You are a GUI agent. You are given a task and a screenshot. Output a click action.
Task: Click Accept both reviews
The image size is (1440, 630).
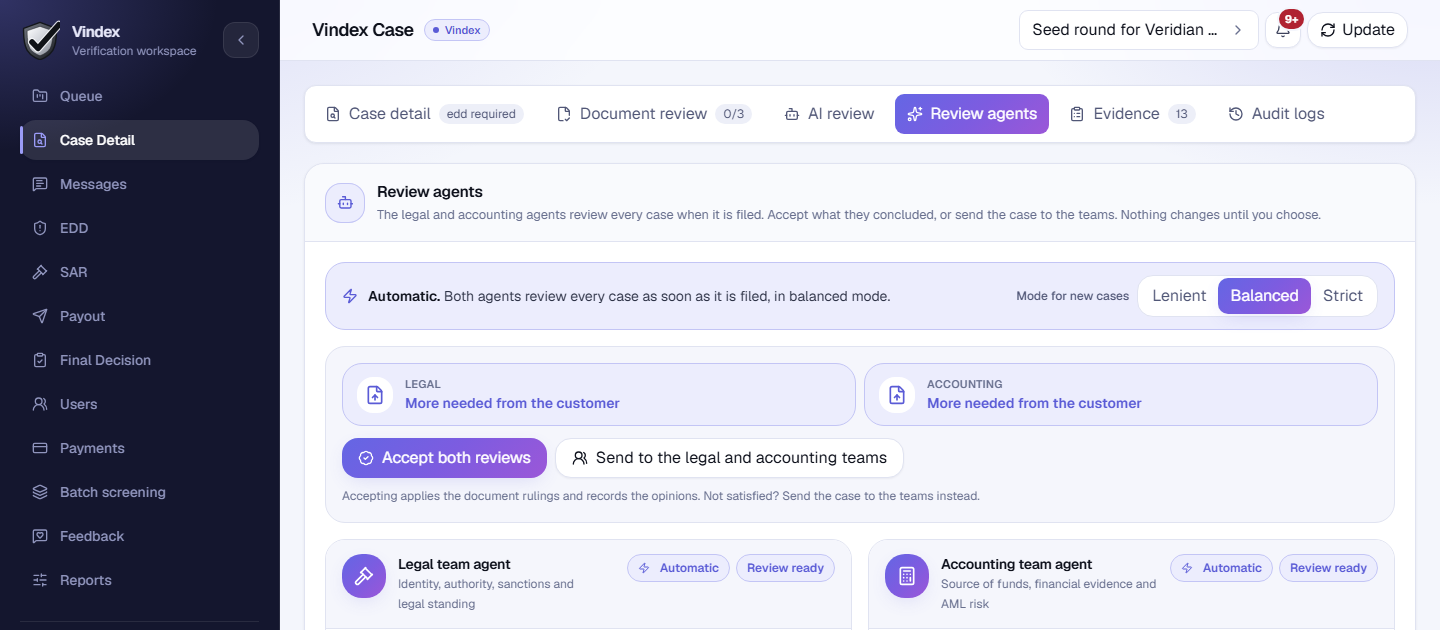pos(444,458)
